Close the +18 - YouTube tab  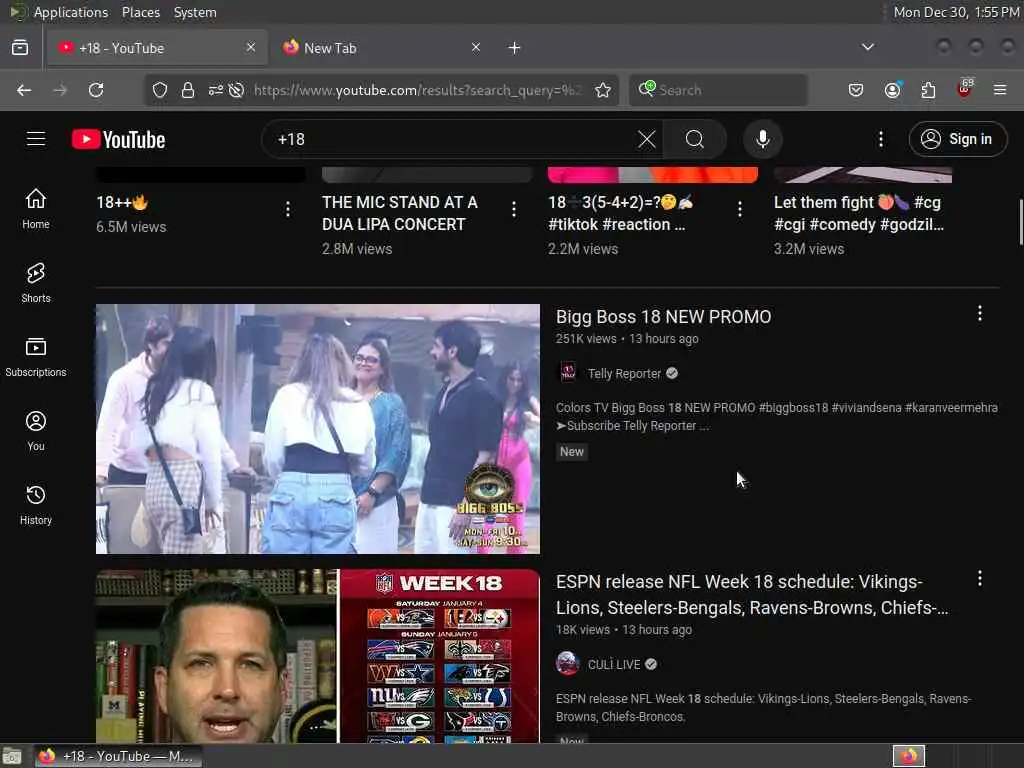pyautogui.click(x=251, y=47)
